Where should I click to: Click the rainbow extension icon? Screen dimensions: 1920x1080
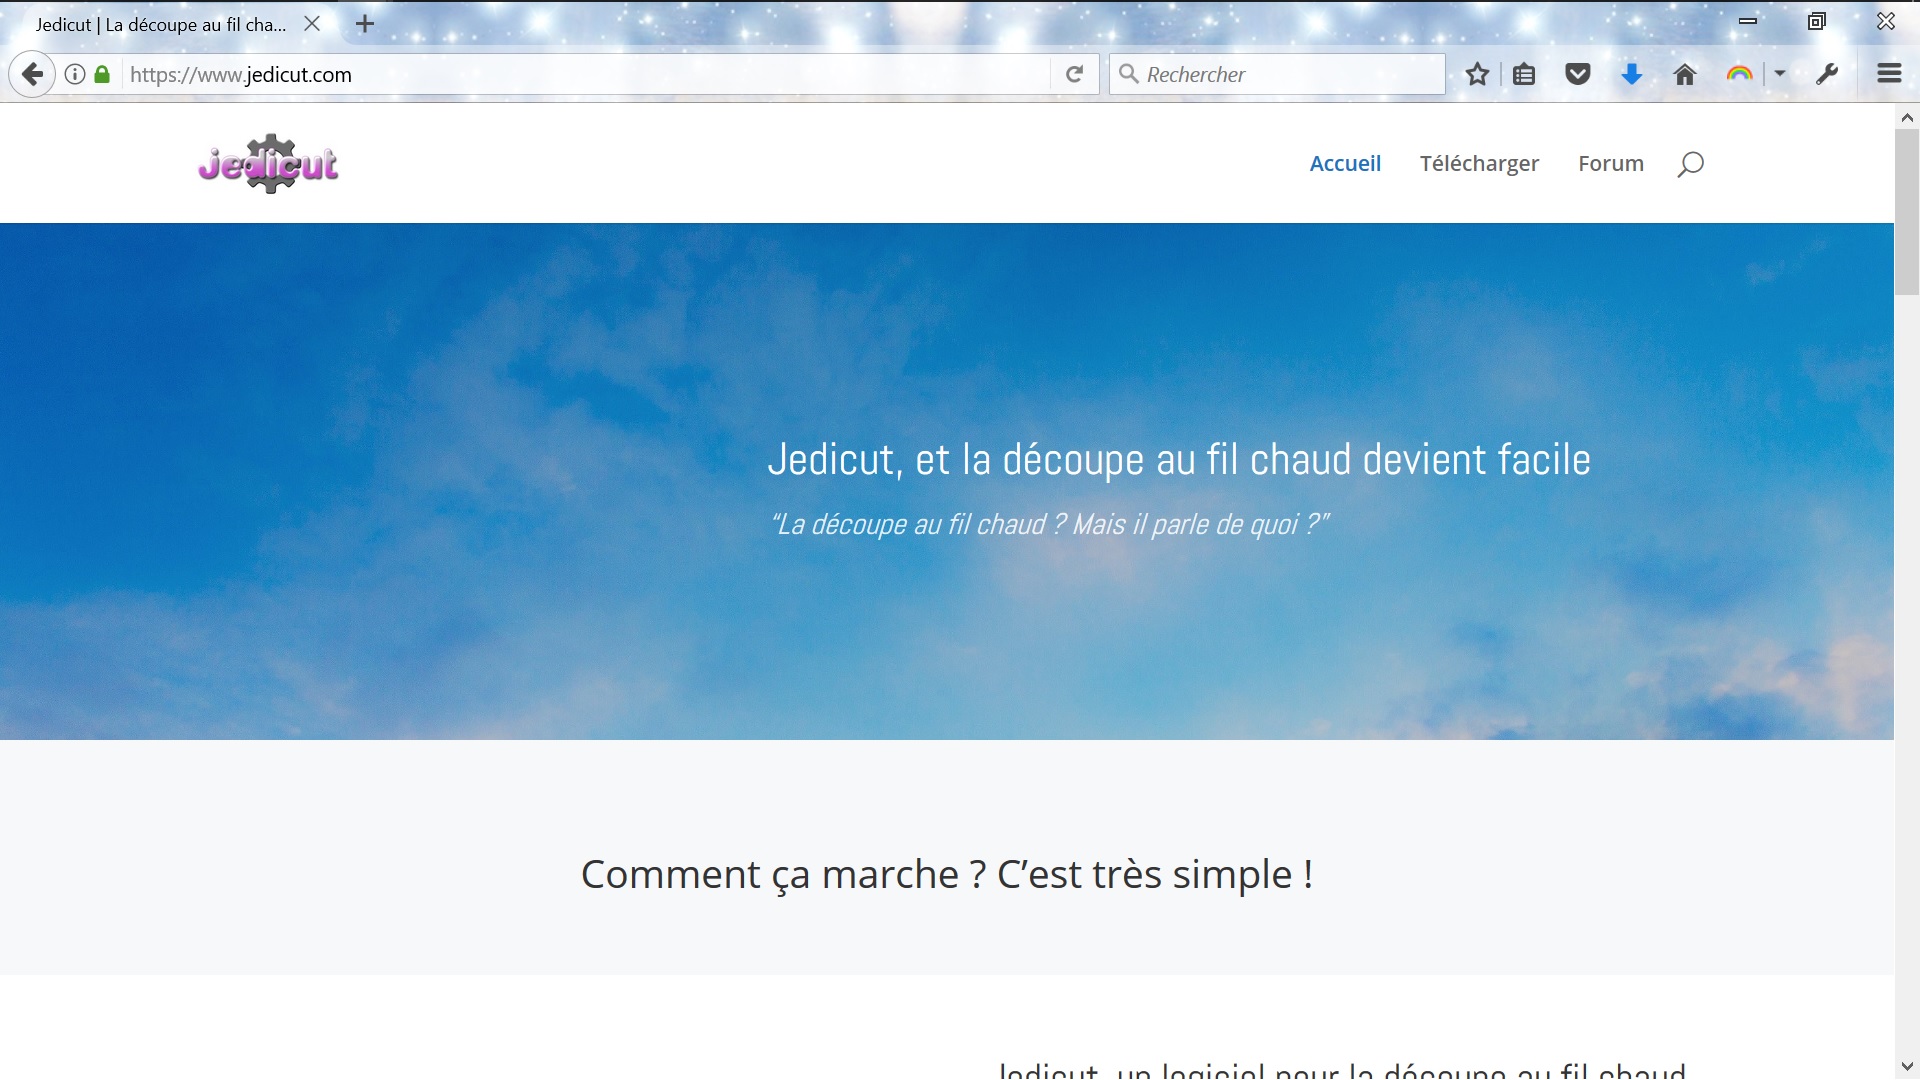1740,74
